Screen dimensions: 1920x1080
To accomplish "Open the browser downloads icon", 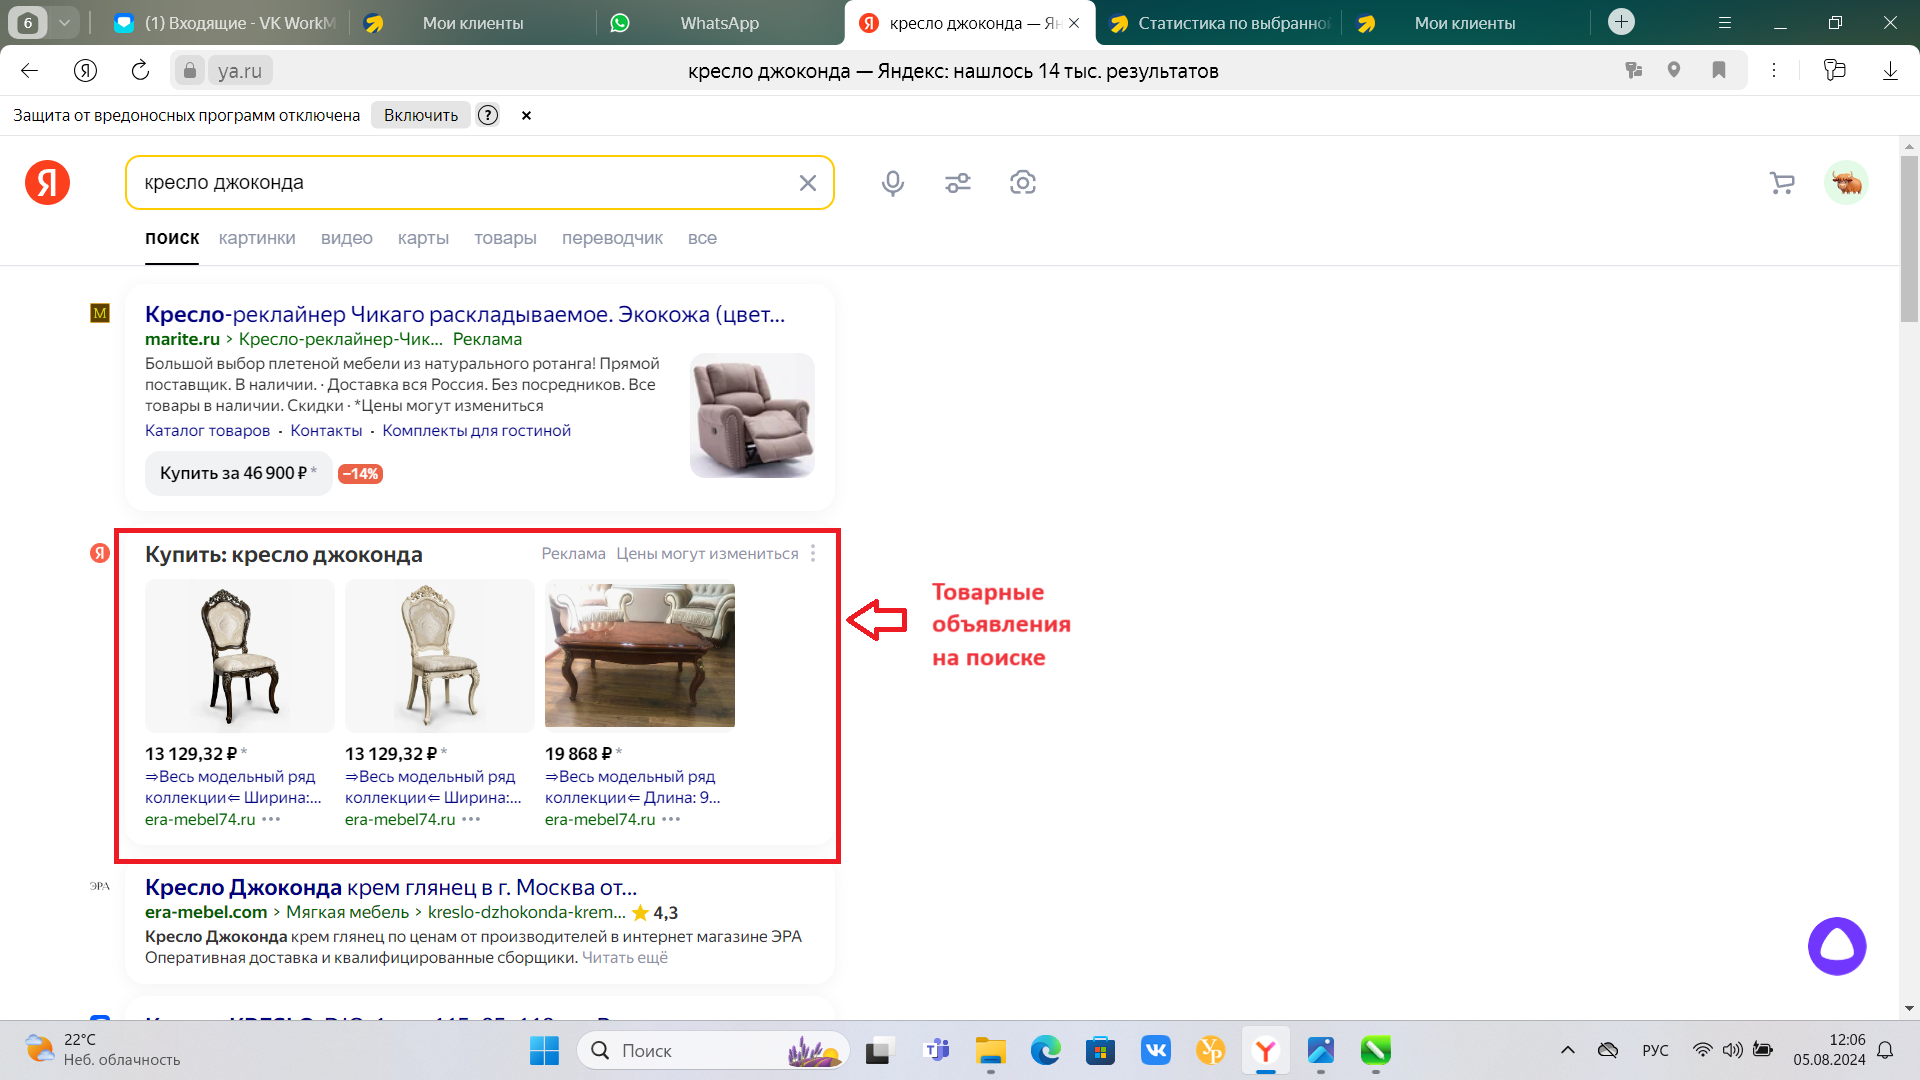I will coord(1889,70).
